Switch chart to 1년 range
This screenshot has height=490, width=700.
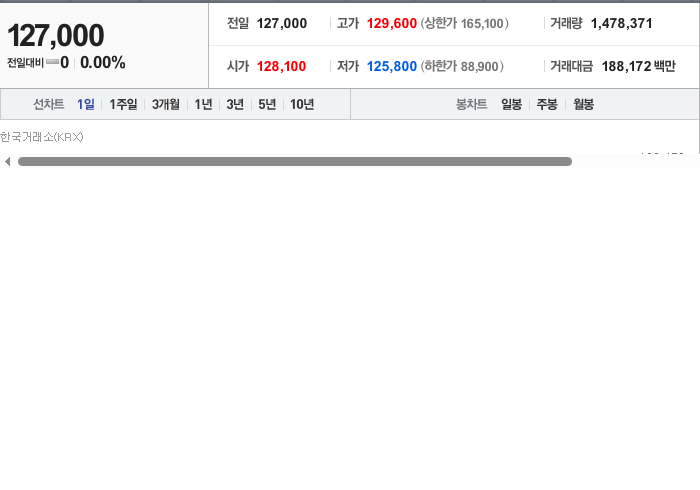point(203,104)
